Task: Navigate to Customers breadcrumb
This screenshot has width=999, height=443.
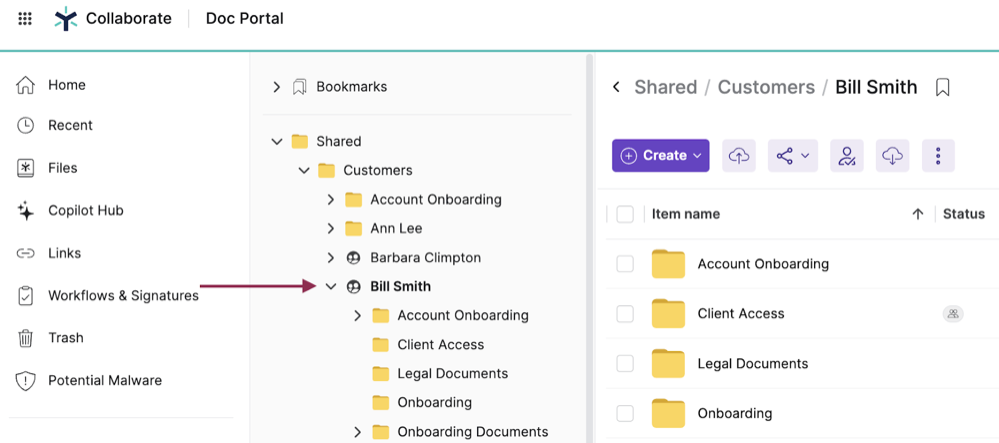Action: pos(766,87)
